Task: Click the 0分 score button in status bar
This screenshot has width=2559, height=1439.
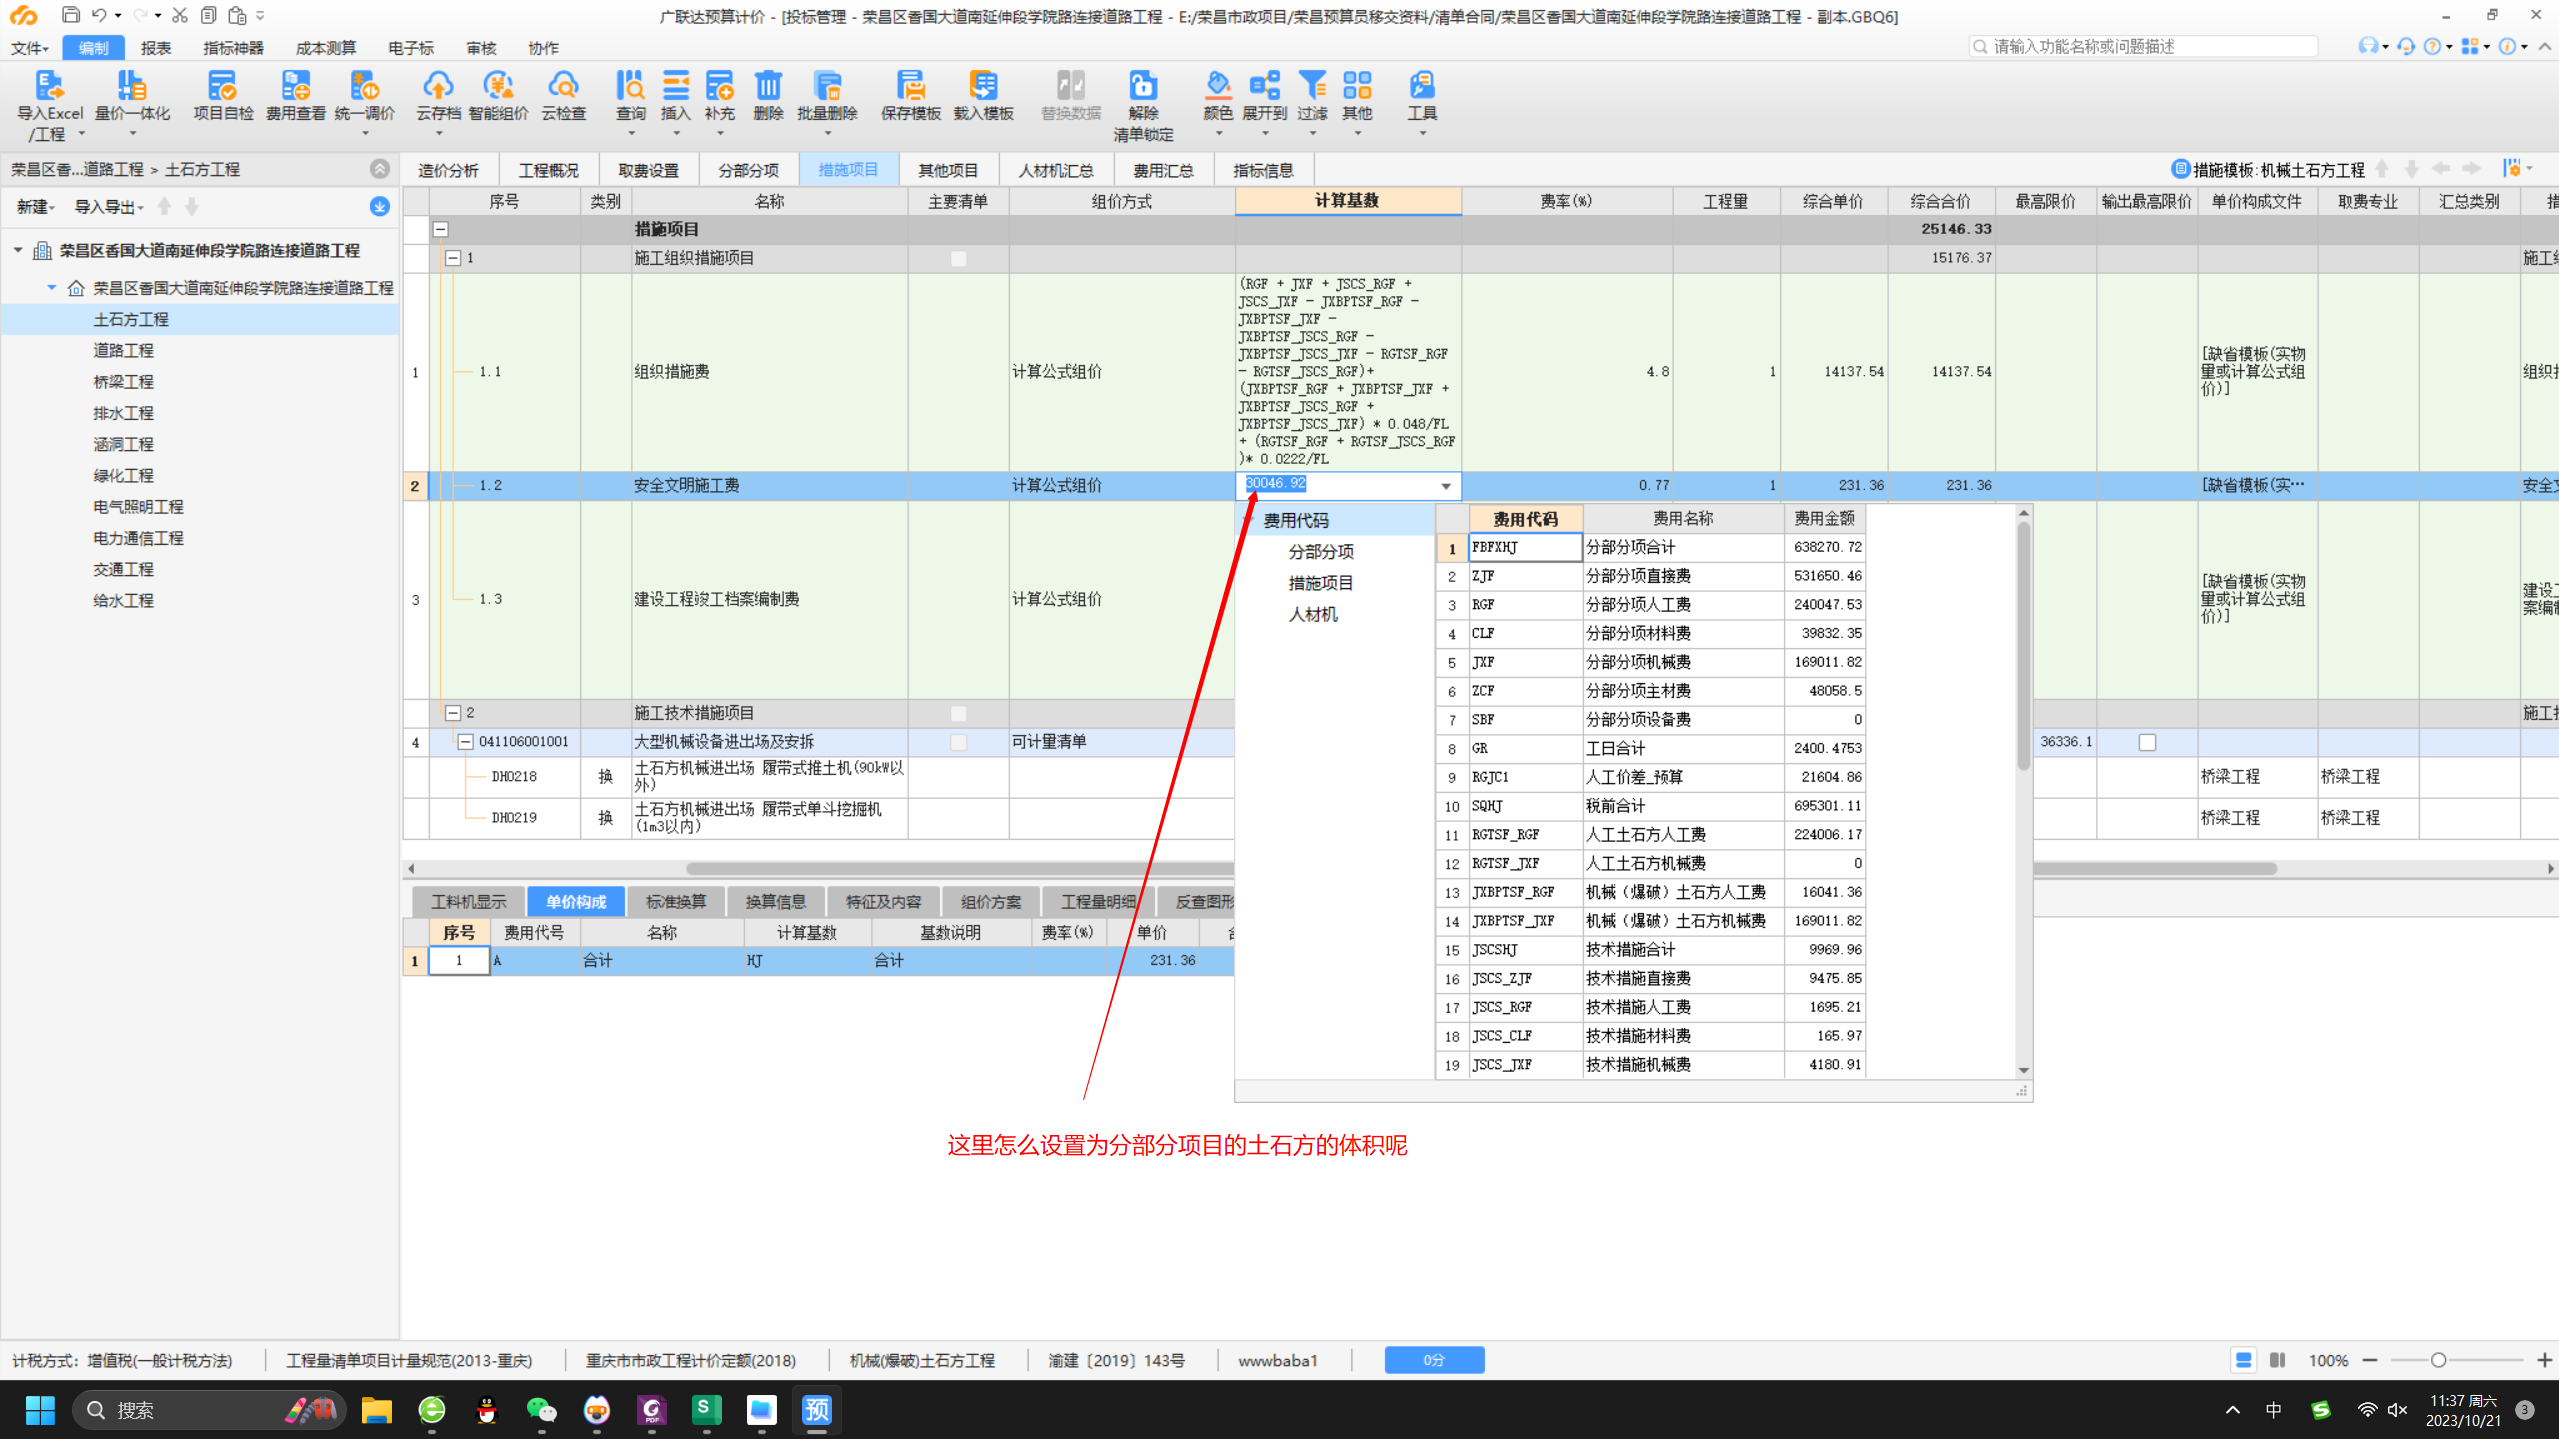Action: tap(1434, 1360)
